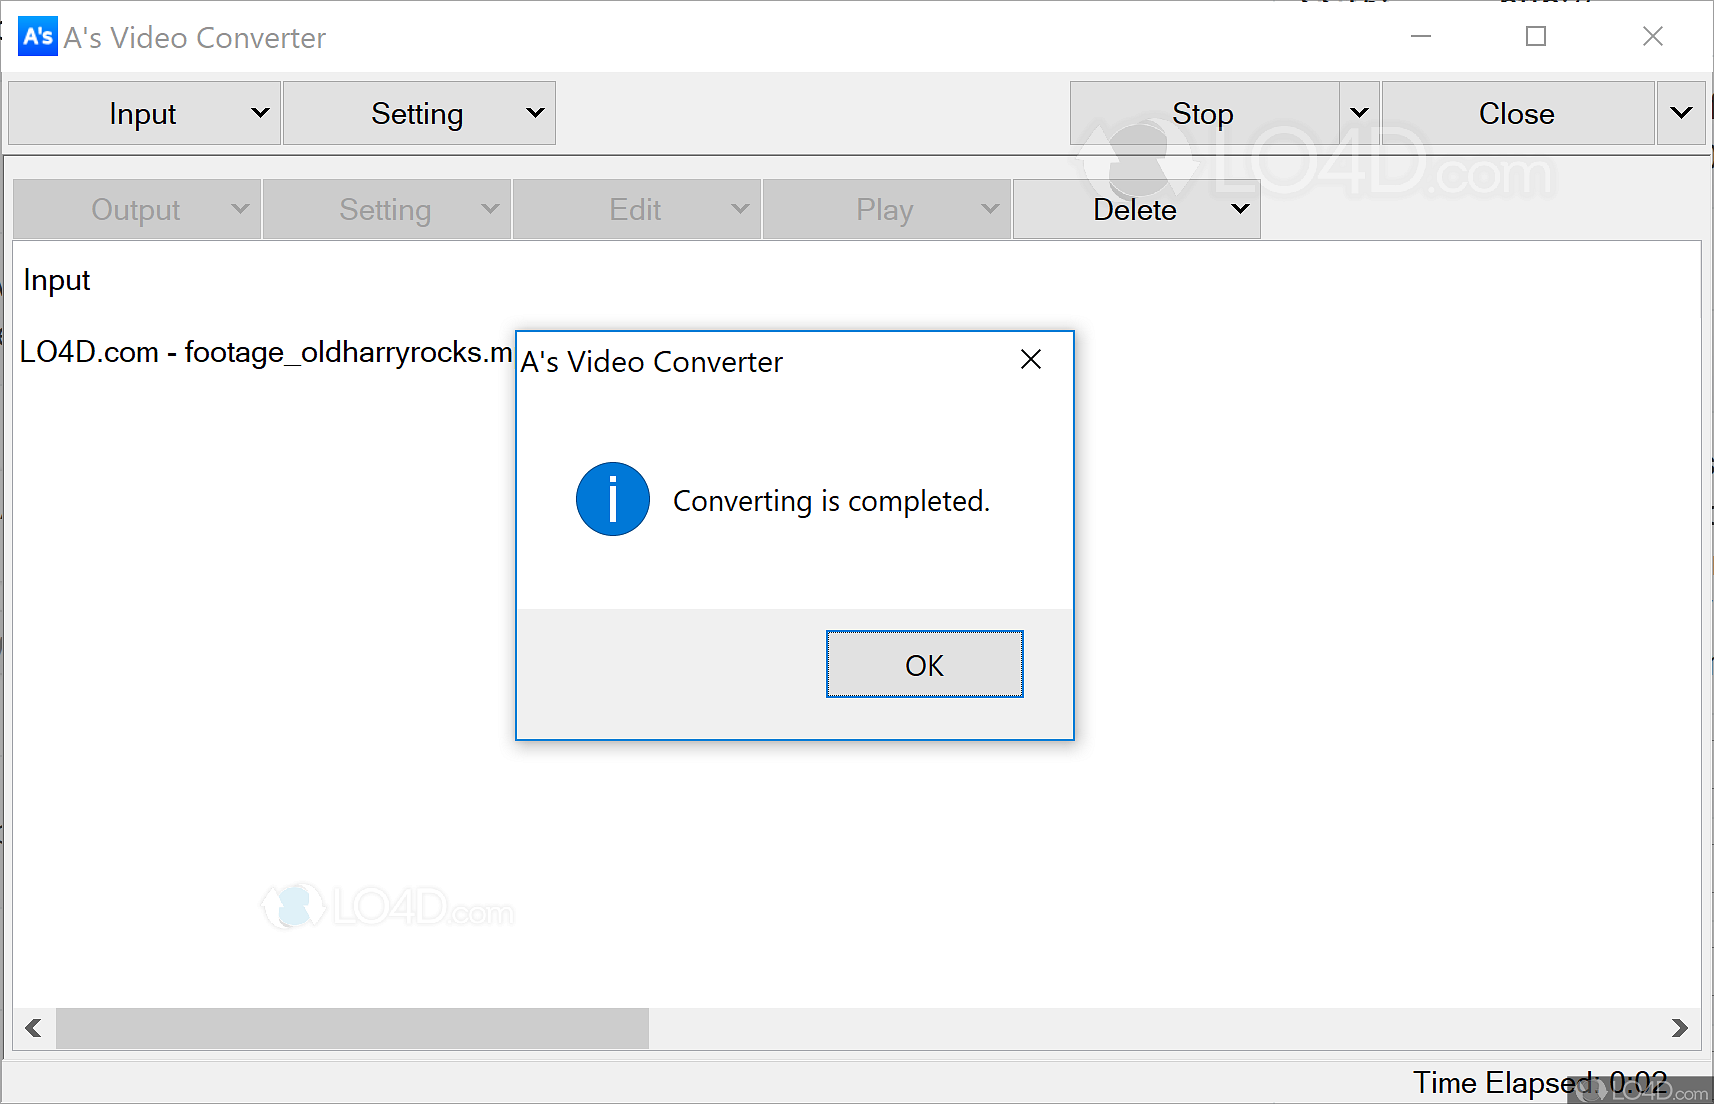
Task: Expand the Play dropdown arrow
Action: (990, 209)
